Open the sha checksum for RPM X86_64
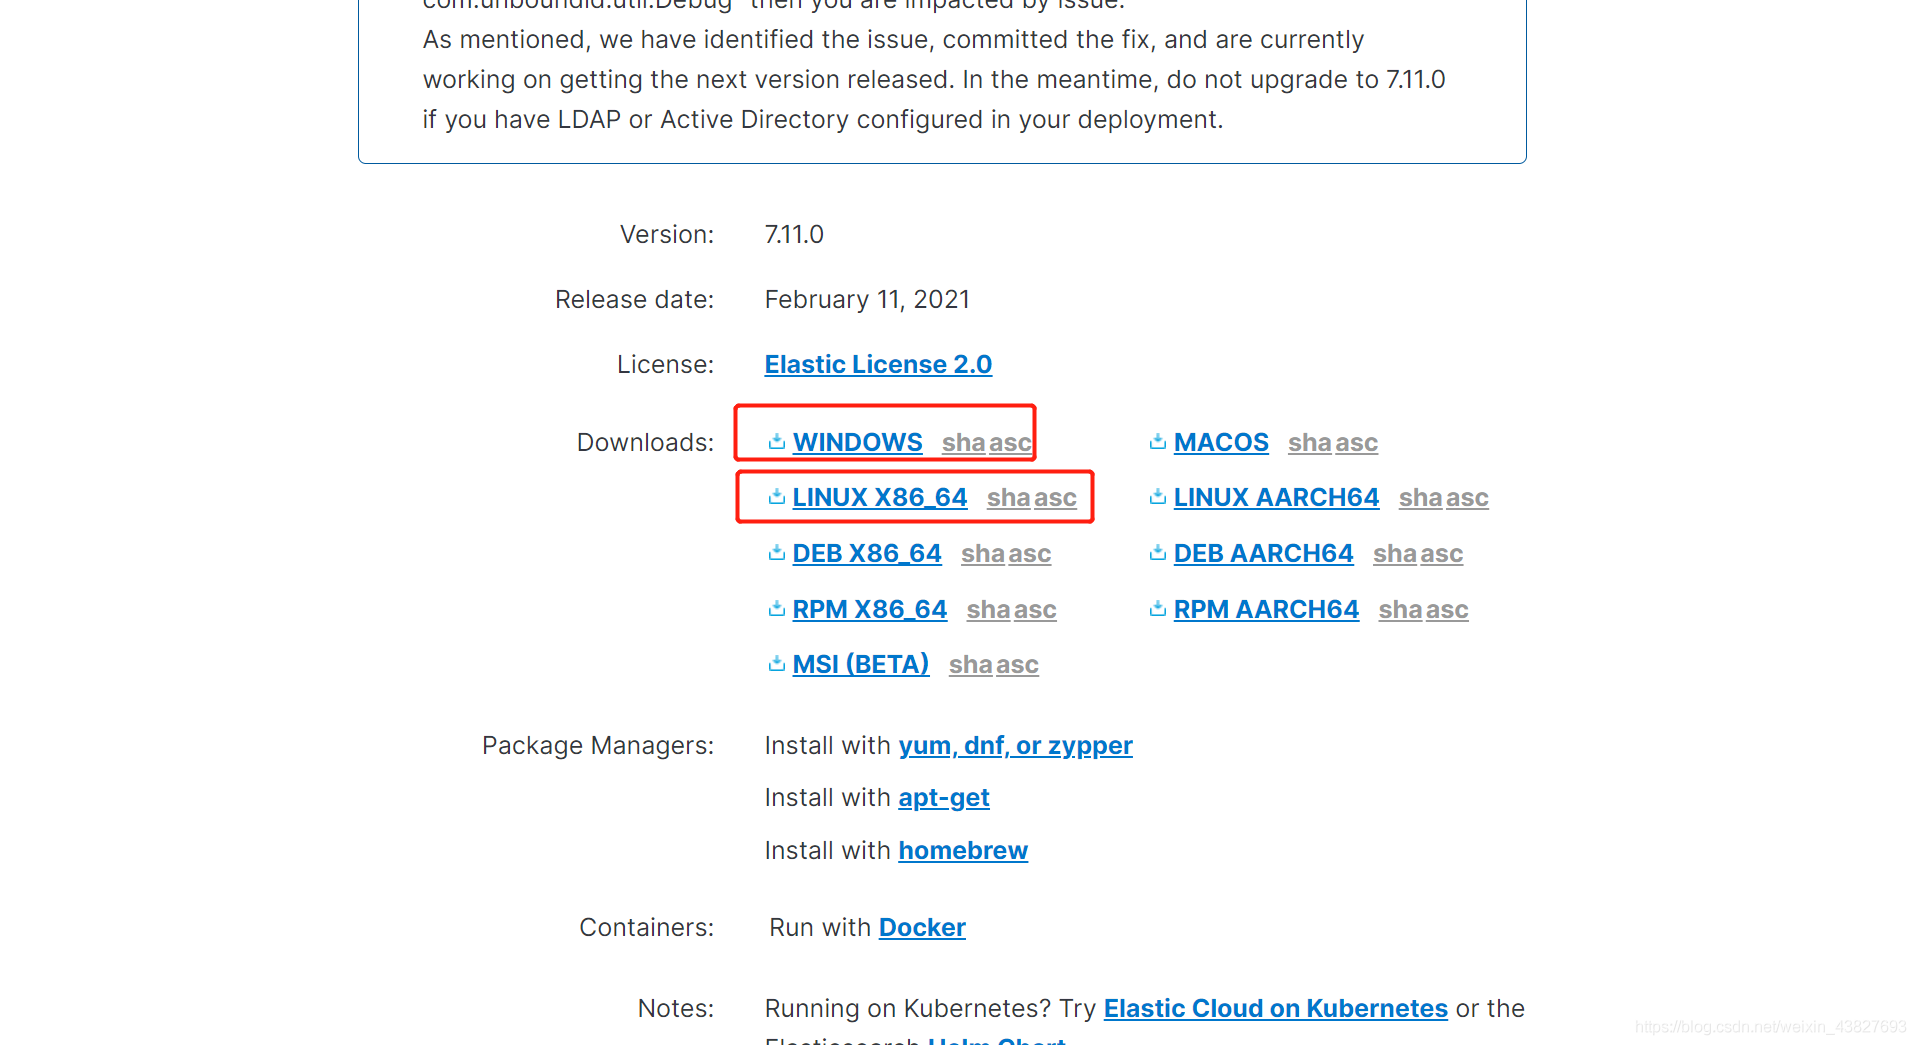 pos(989,609)
